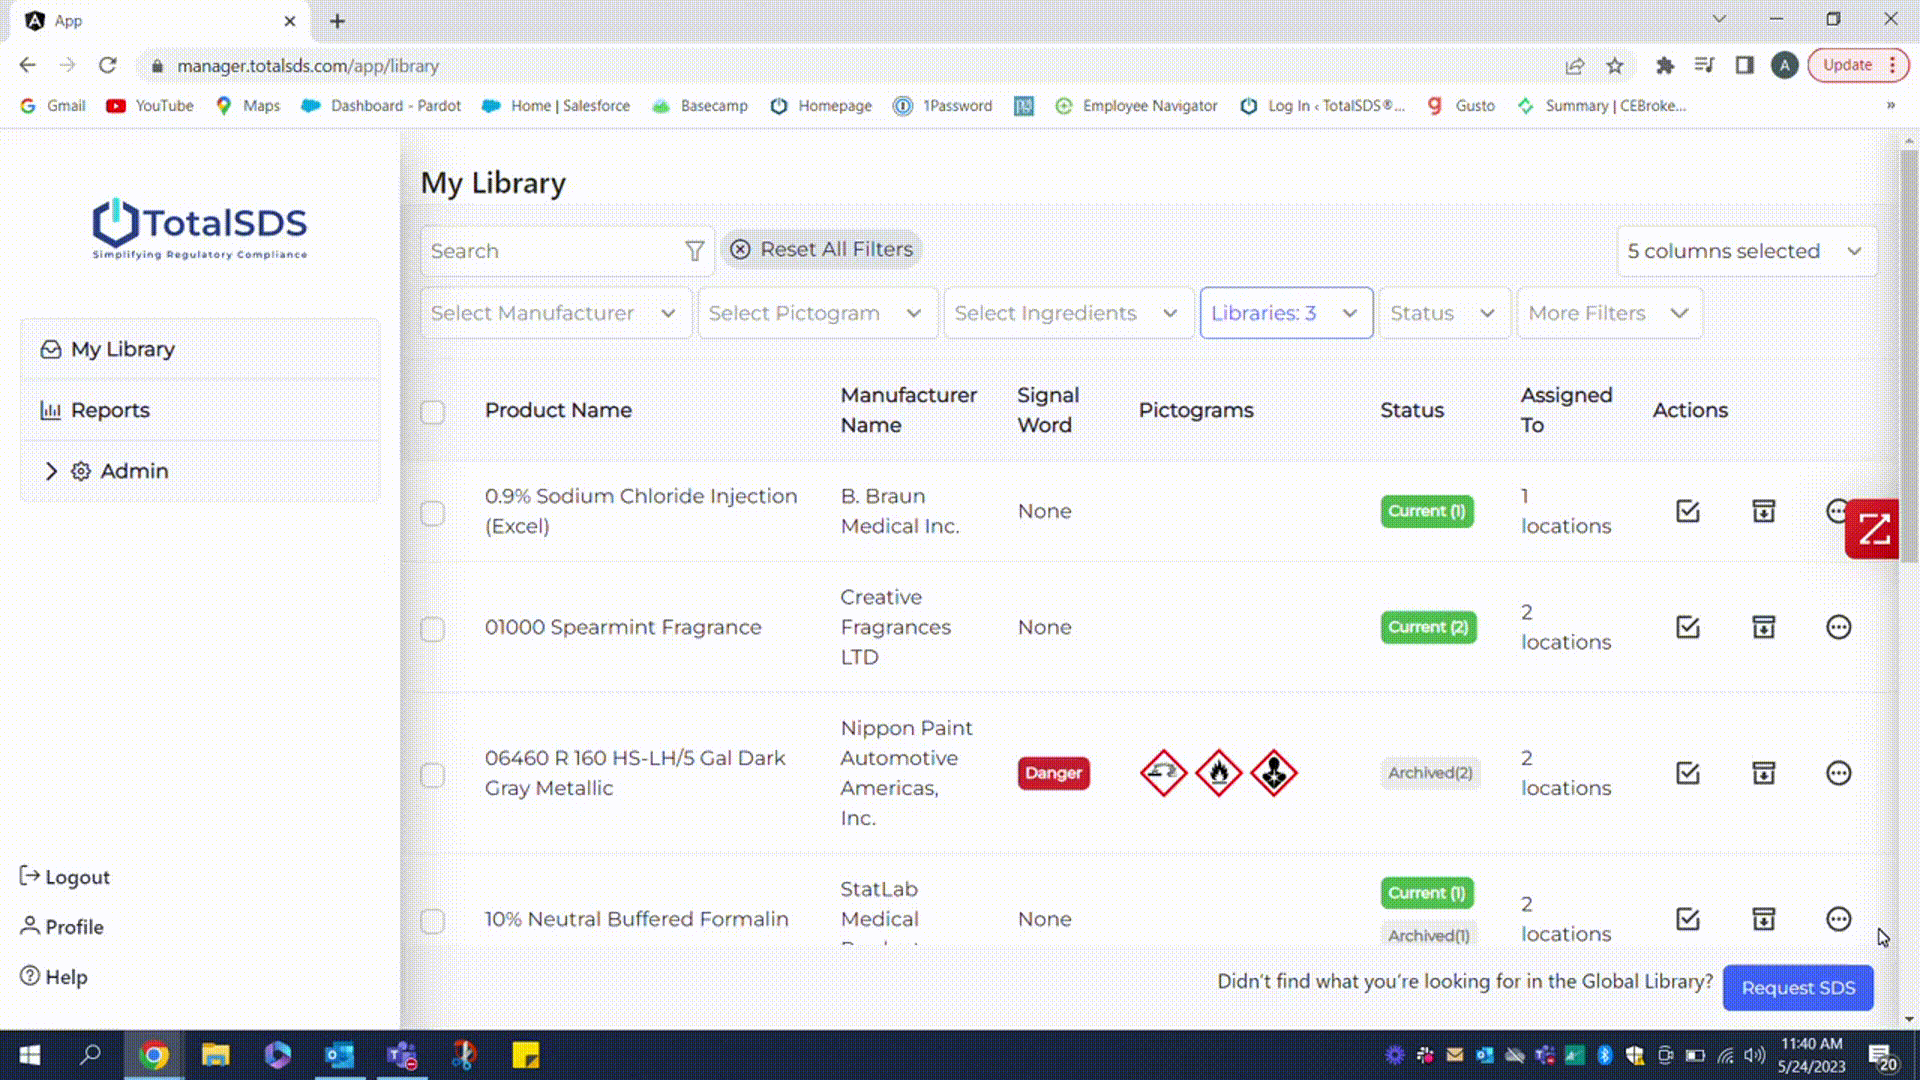Check the select-all checkbox in table header
Viewport: 1920px width, 1080px height.
pyautogui.click(x=432, y=412)
